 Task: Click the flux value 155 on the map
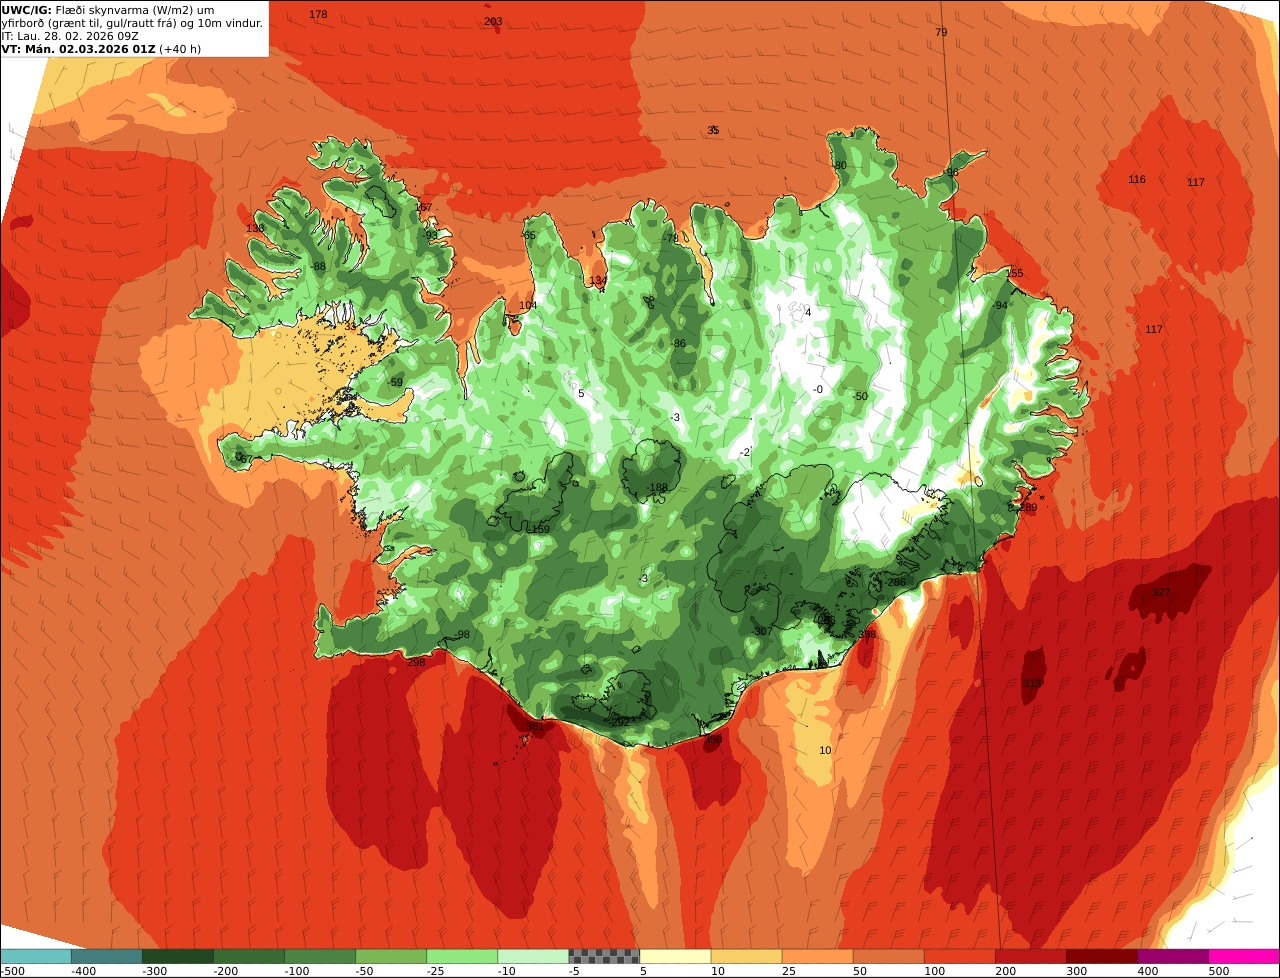(x=1015, y=273)
